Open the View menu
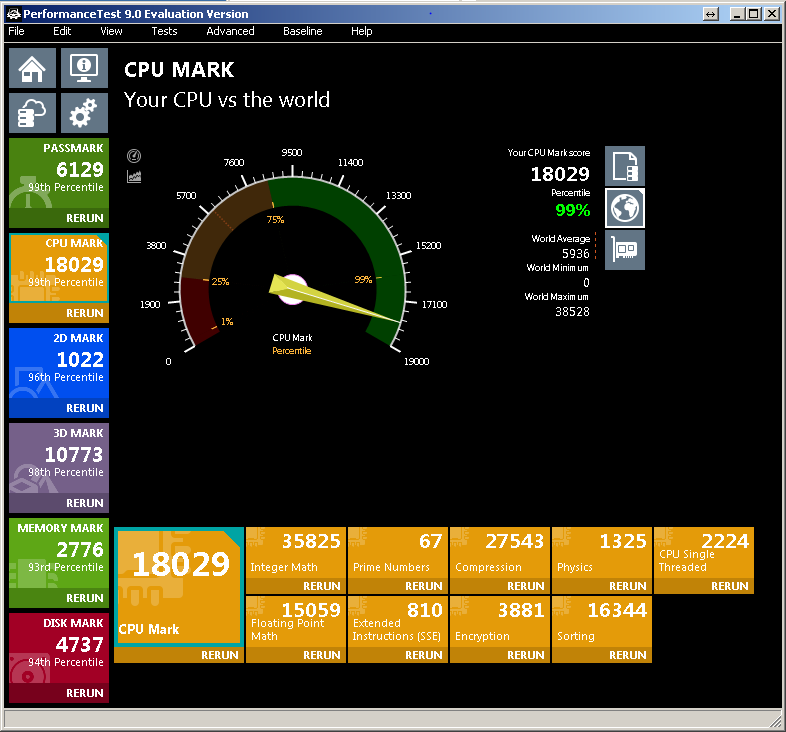 coord(111,31)
